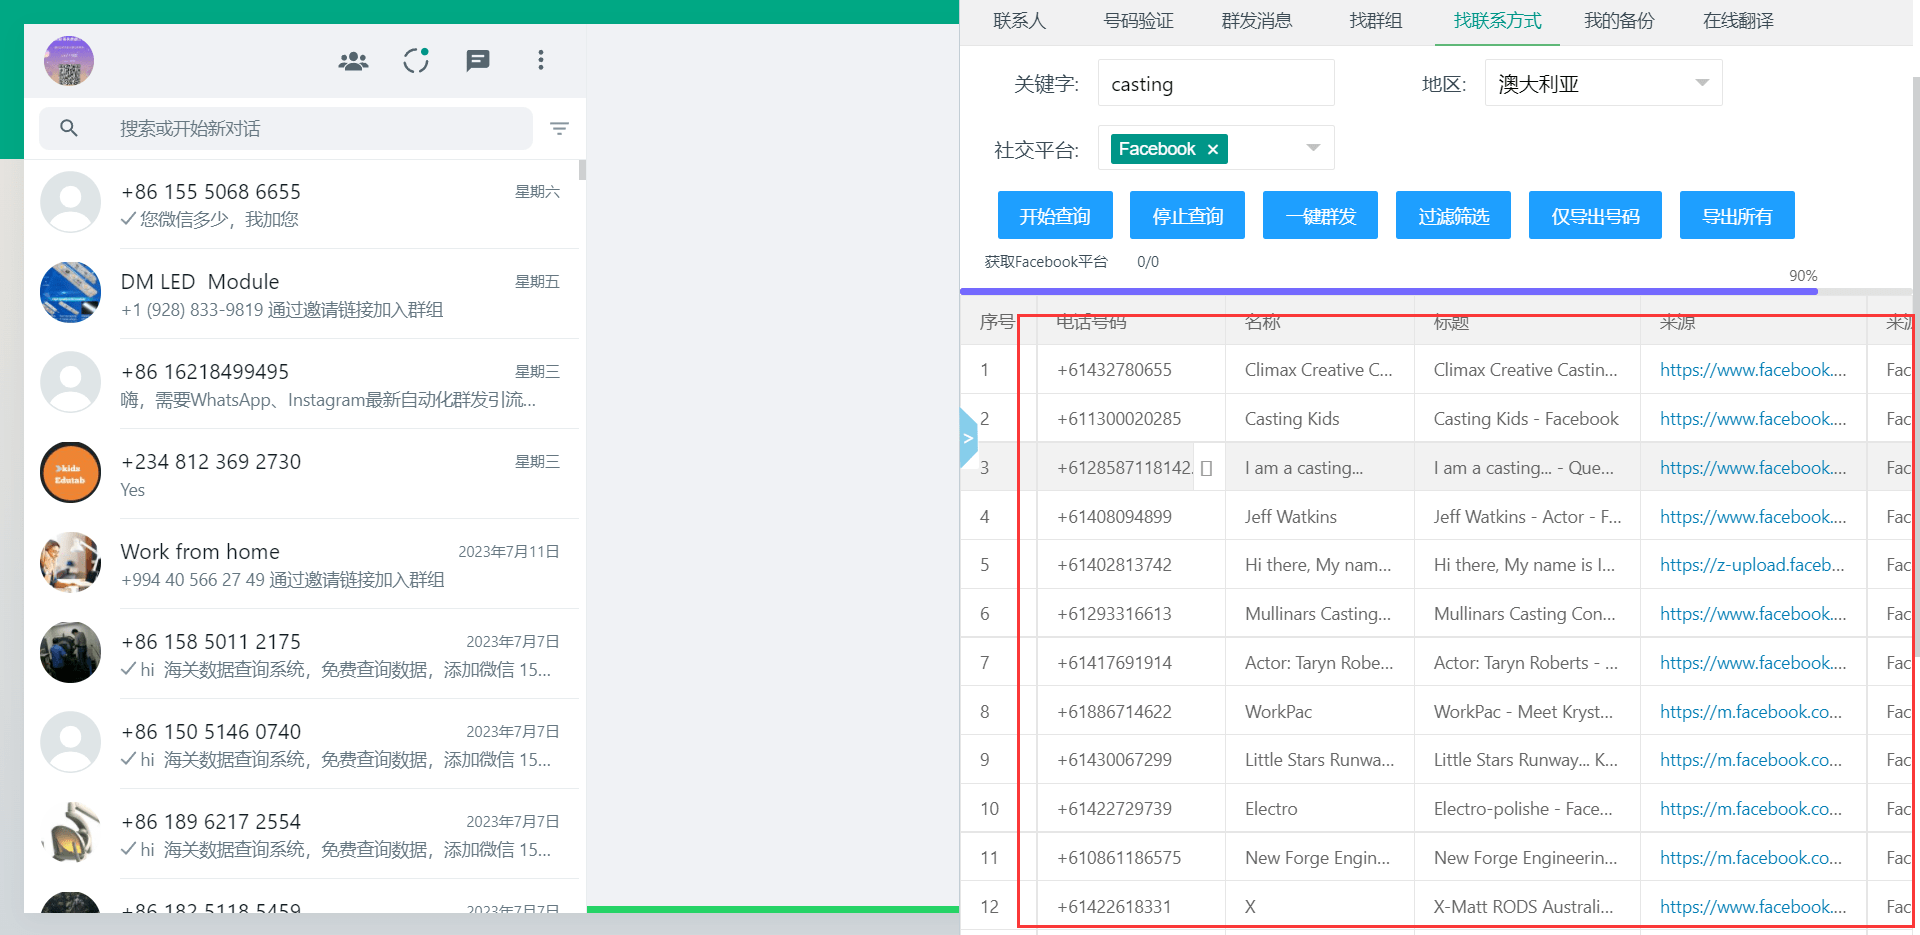Switch to the 在线翻译 tab

point(1738,21)
